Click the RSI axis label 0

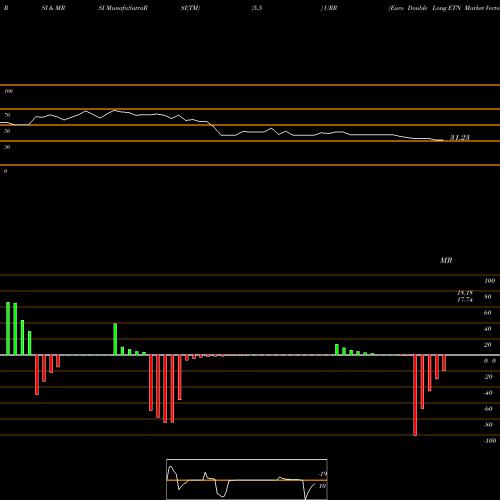coord(5,171)
